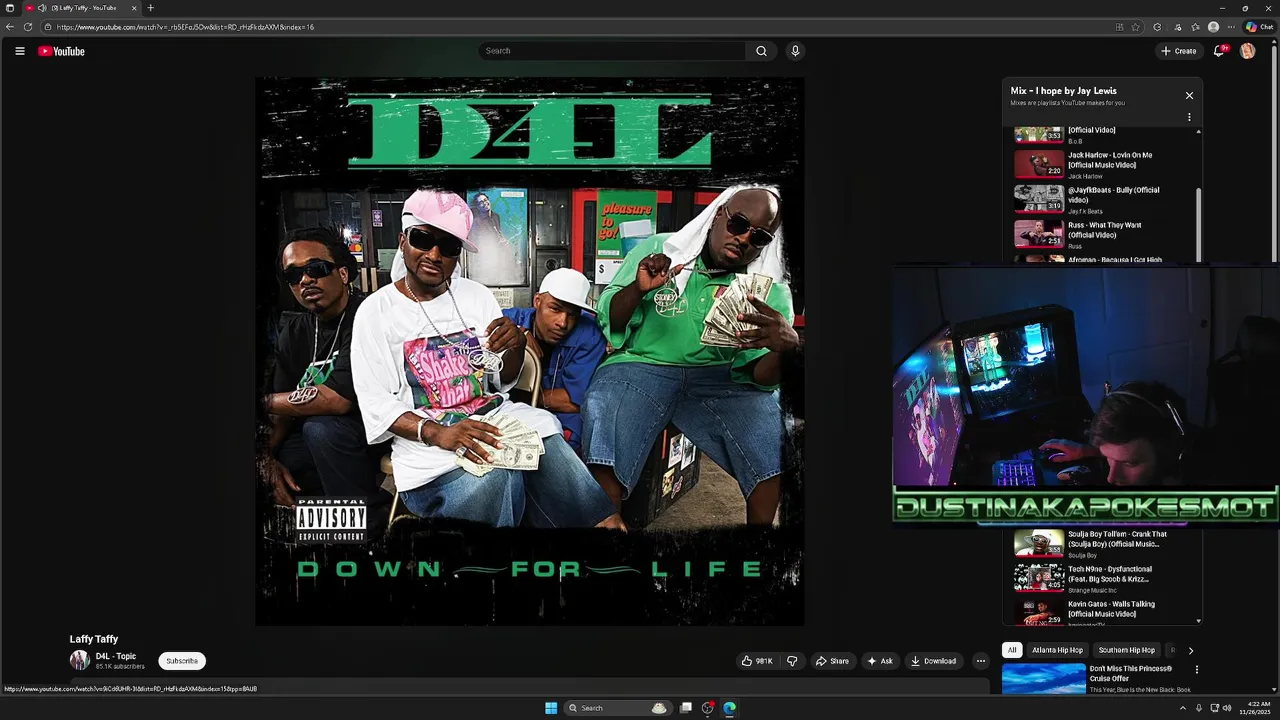Open Mix playlist three-dot options
This screenshot has height=720, width=1280.
coord(1189,117)
